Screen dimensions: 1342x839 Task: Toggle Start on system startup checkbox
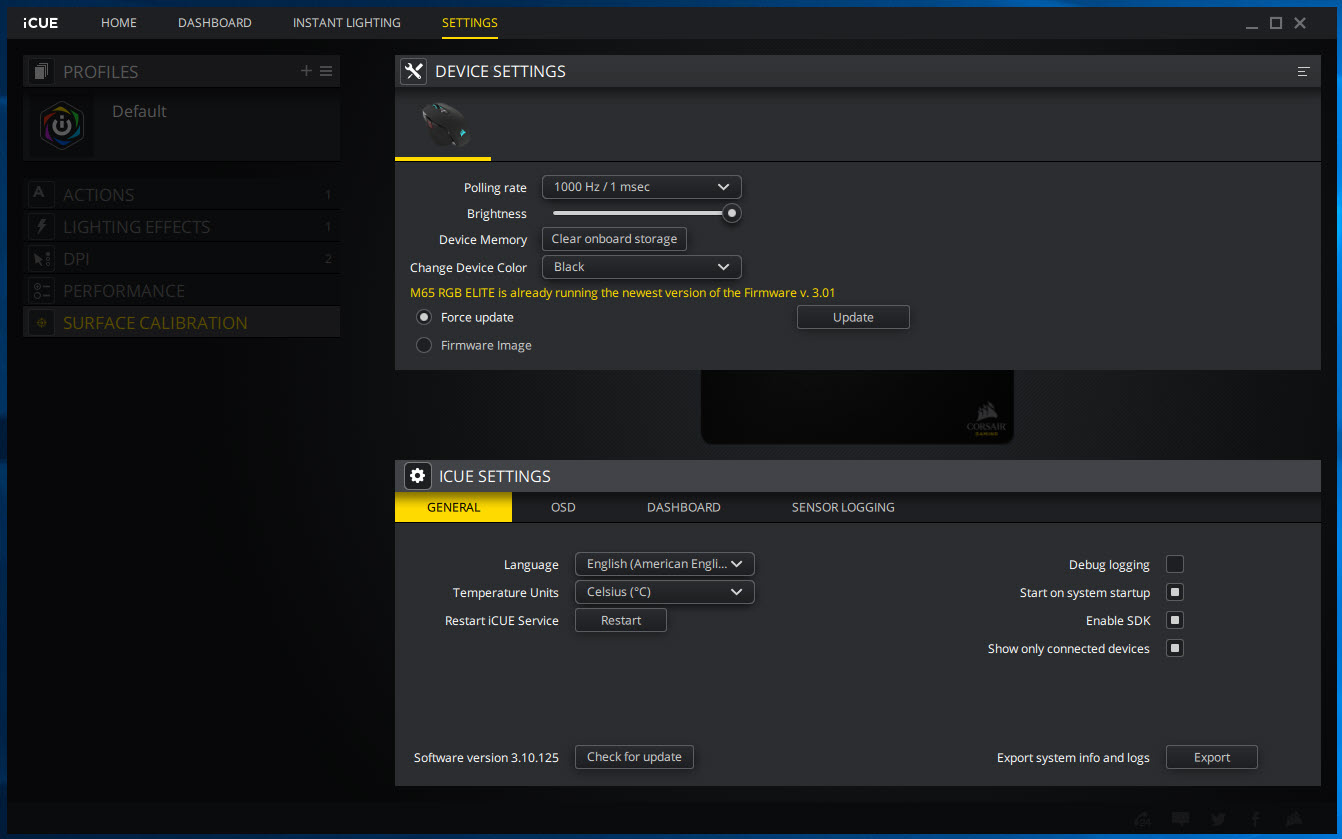1175,592
